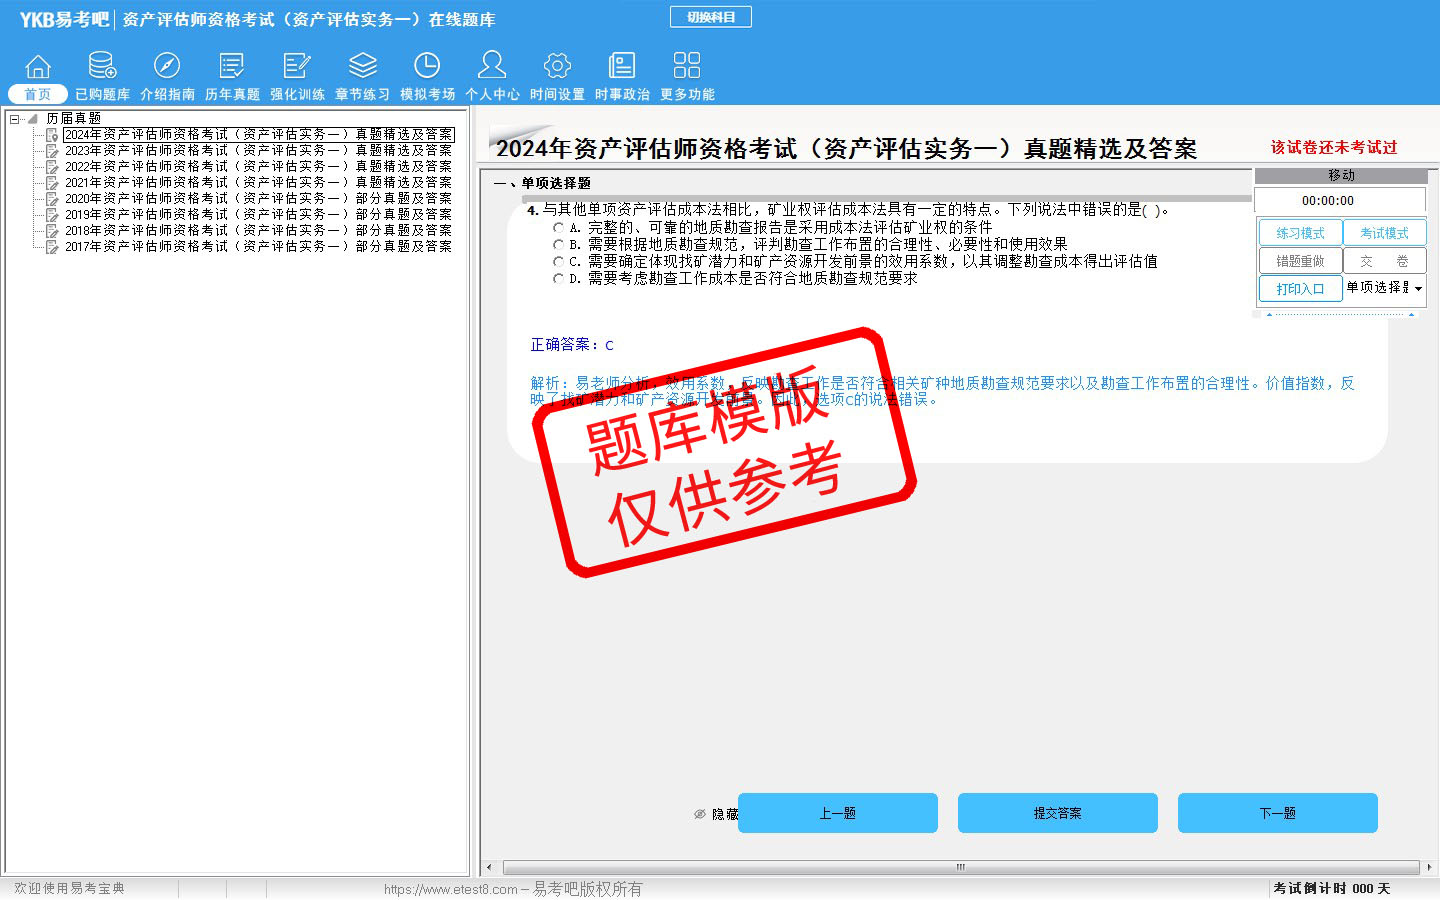Click the 提交答案 submit button
The image size is (1440, 900).
(x=1057, y=813)
